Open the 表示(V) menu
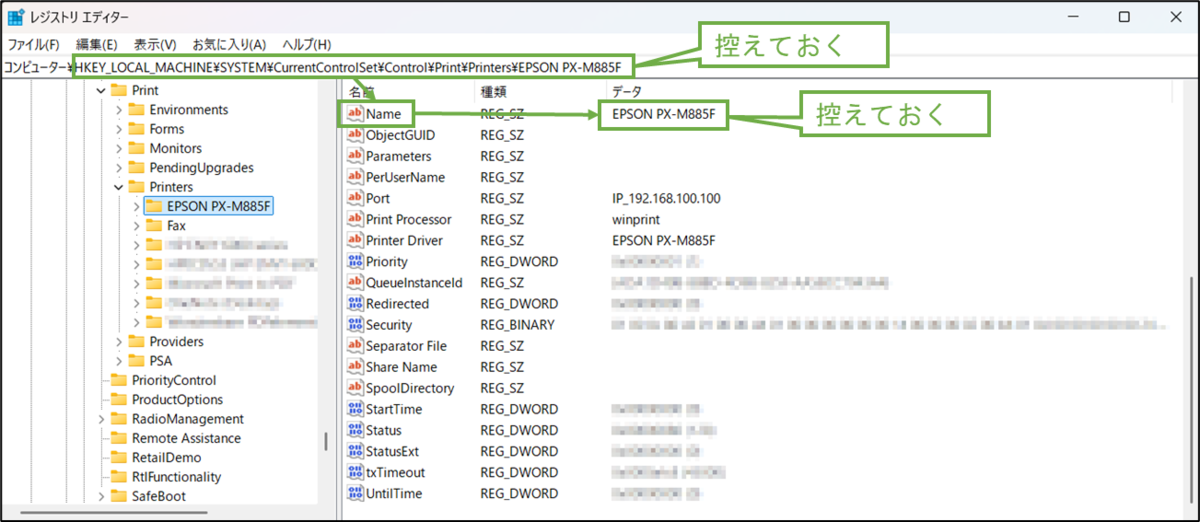 155,45
